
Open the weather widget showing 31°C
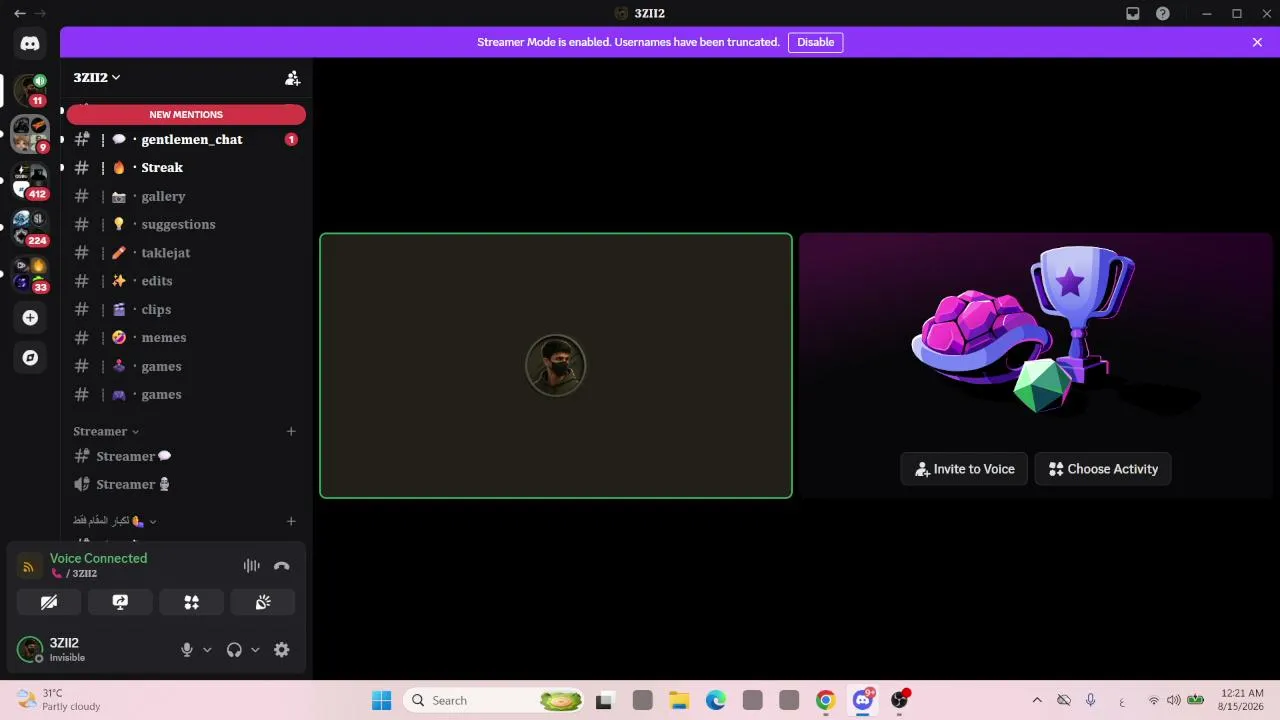pyautogui.click(x=59, y=700)
